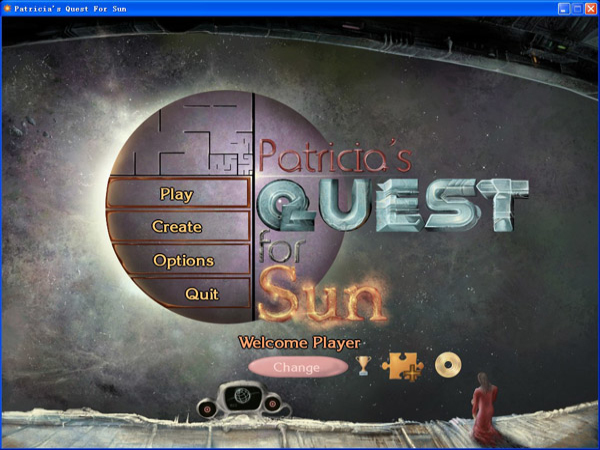600x450 pixels.
Task: Click the puzzle piece plus icon
Action: tap(403, 367)
